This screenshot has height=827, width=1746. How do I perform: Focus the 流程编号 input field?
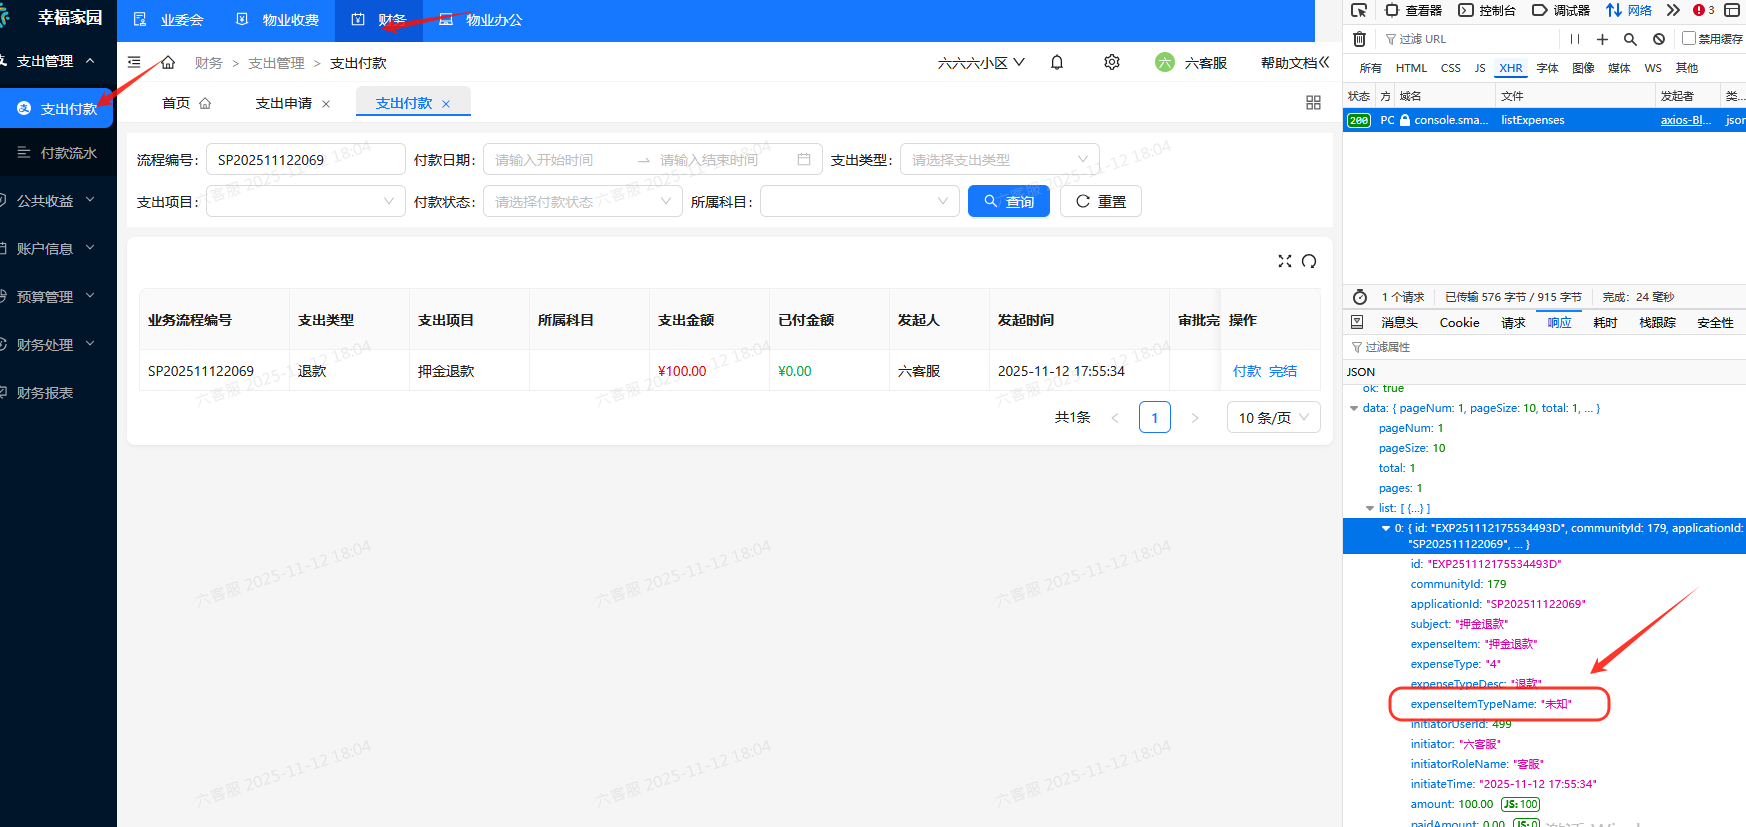[x=305, y=160]
